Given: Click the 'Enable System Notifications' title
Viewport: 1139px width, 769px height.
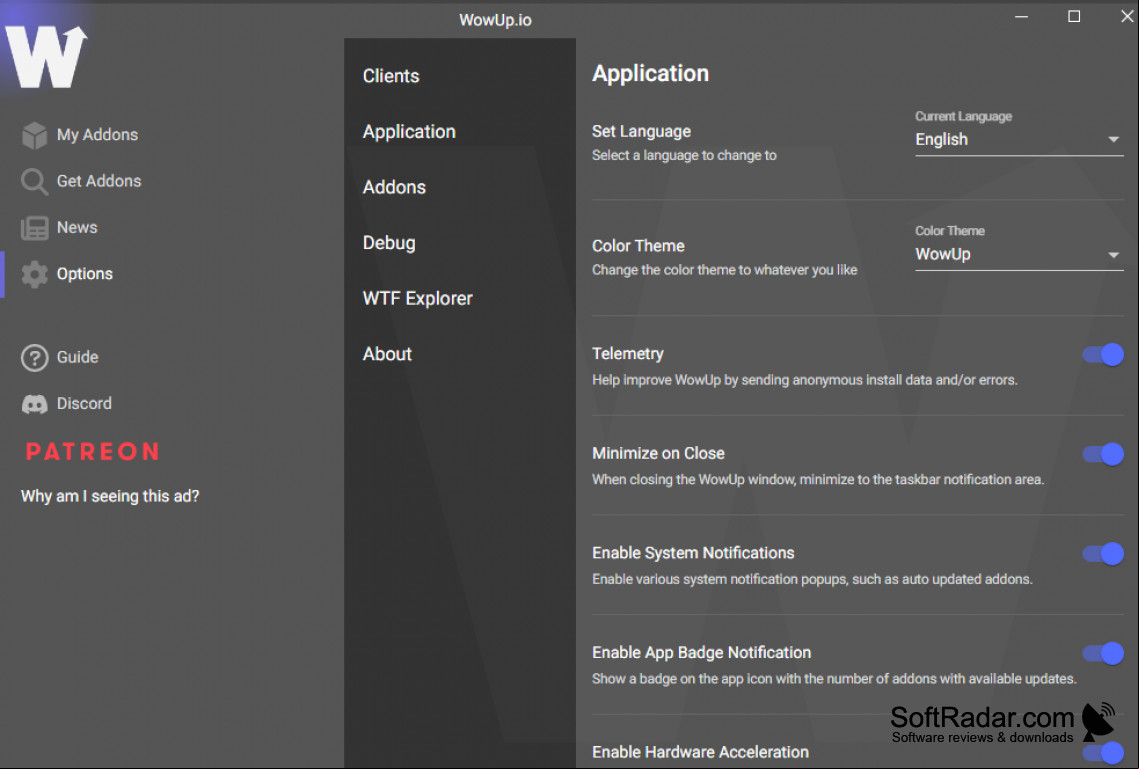Looking at the screenshot, I should click(x=693, y=553).
